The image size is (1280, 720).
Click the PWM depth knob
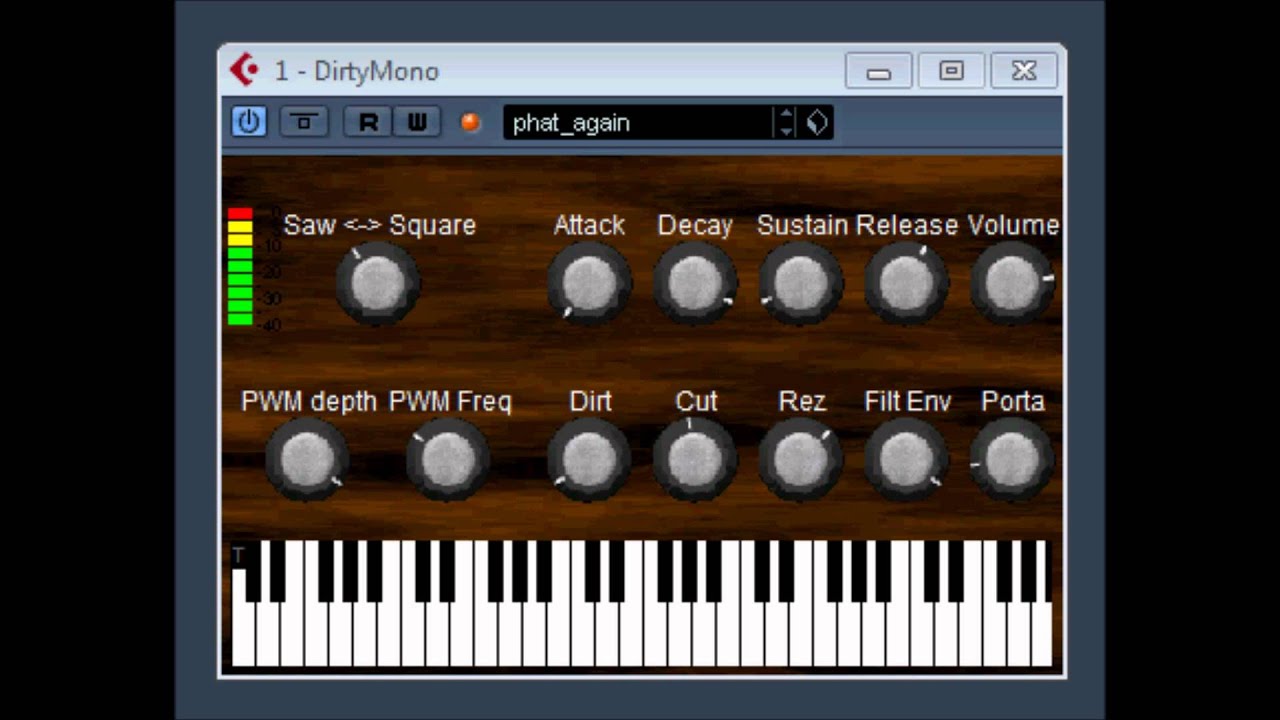(308, 460)
